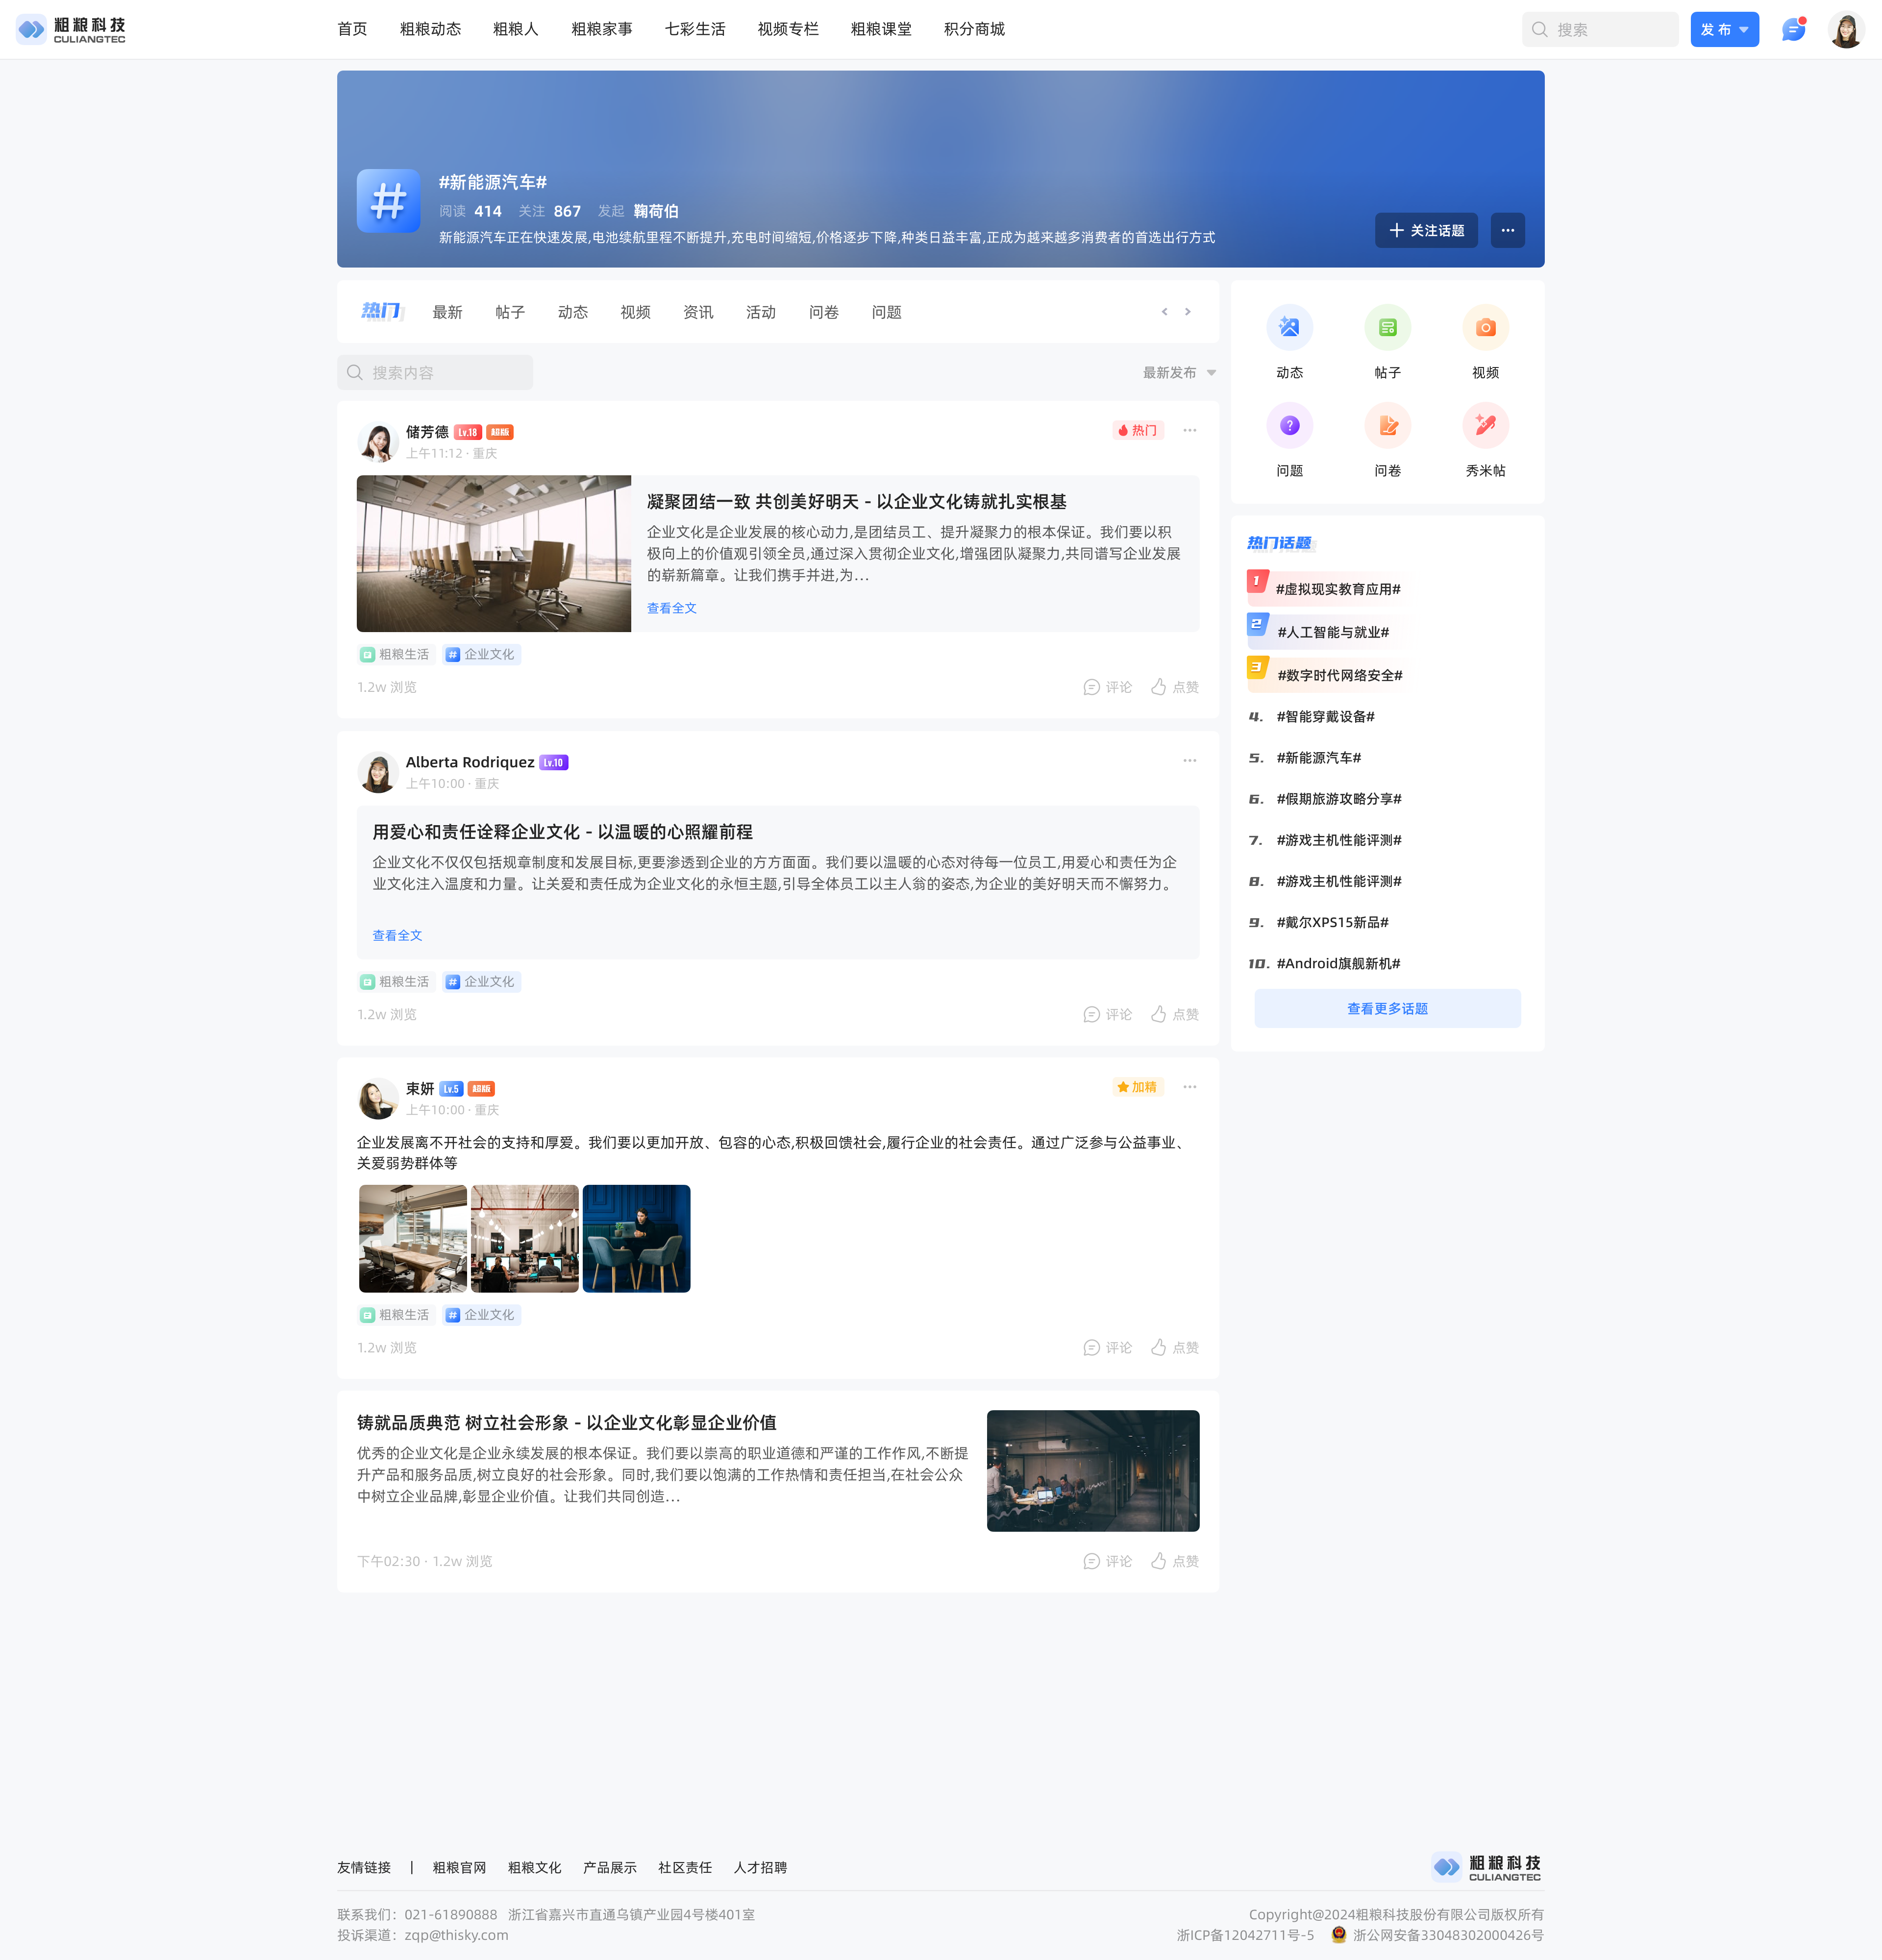The width and height of the screenshot is (1882, 1960).
Task: Click the green 帖子 post icon
Action: (1387, 328)
